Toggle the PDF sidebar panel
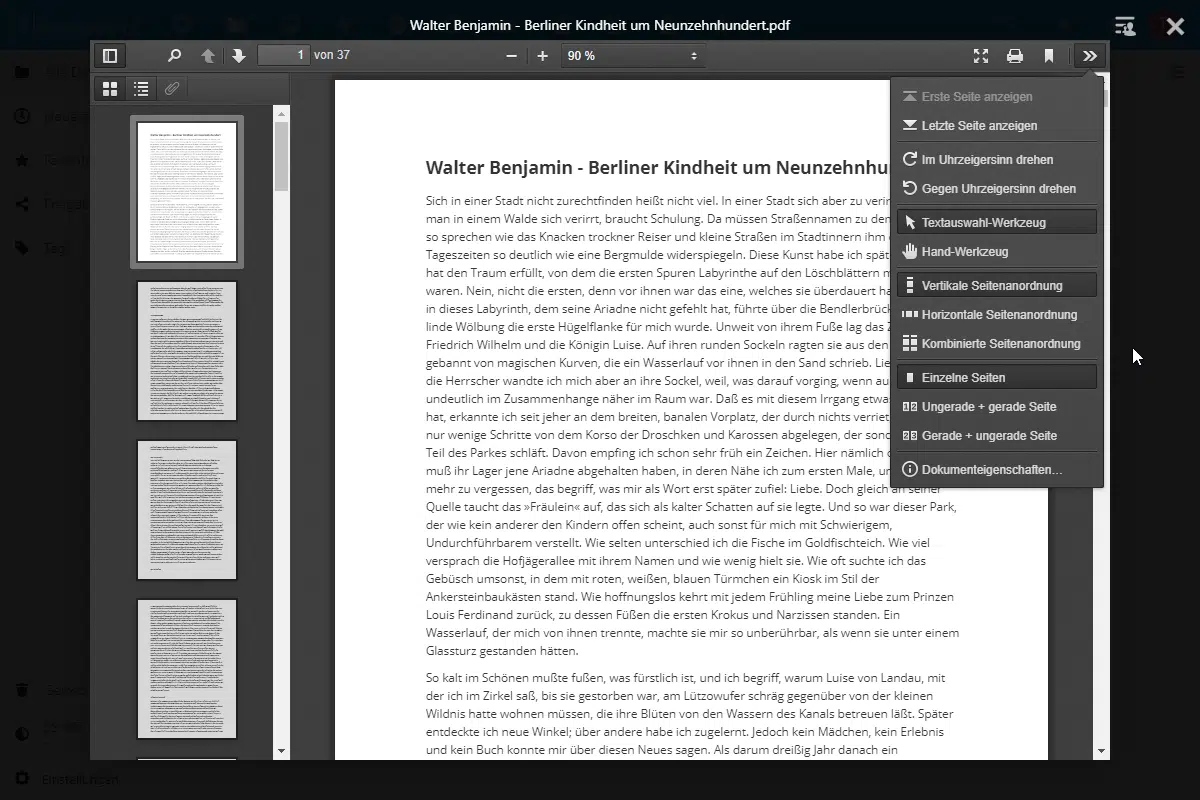 pyautogui.click(x=110, y=56)
